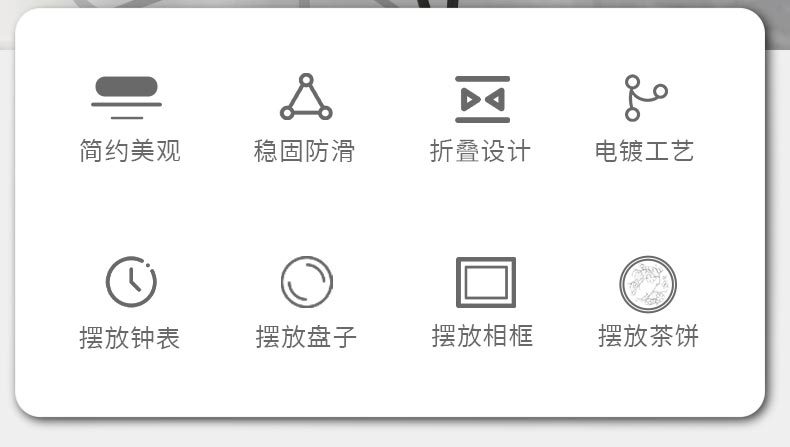Tap the 摆放钟表 label

pyautogui.click(x=129, y=337)
